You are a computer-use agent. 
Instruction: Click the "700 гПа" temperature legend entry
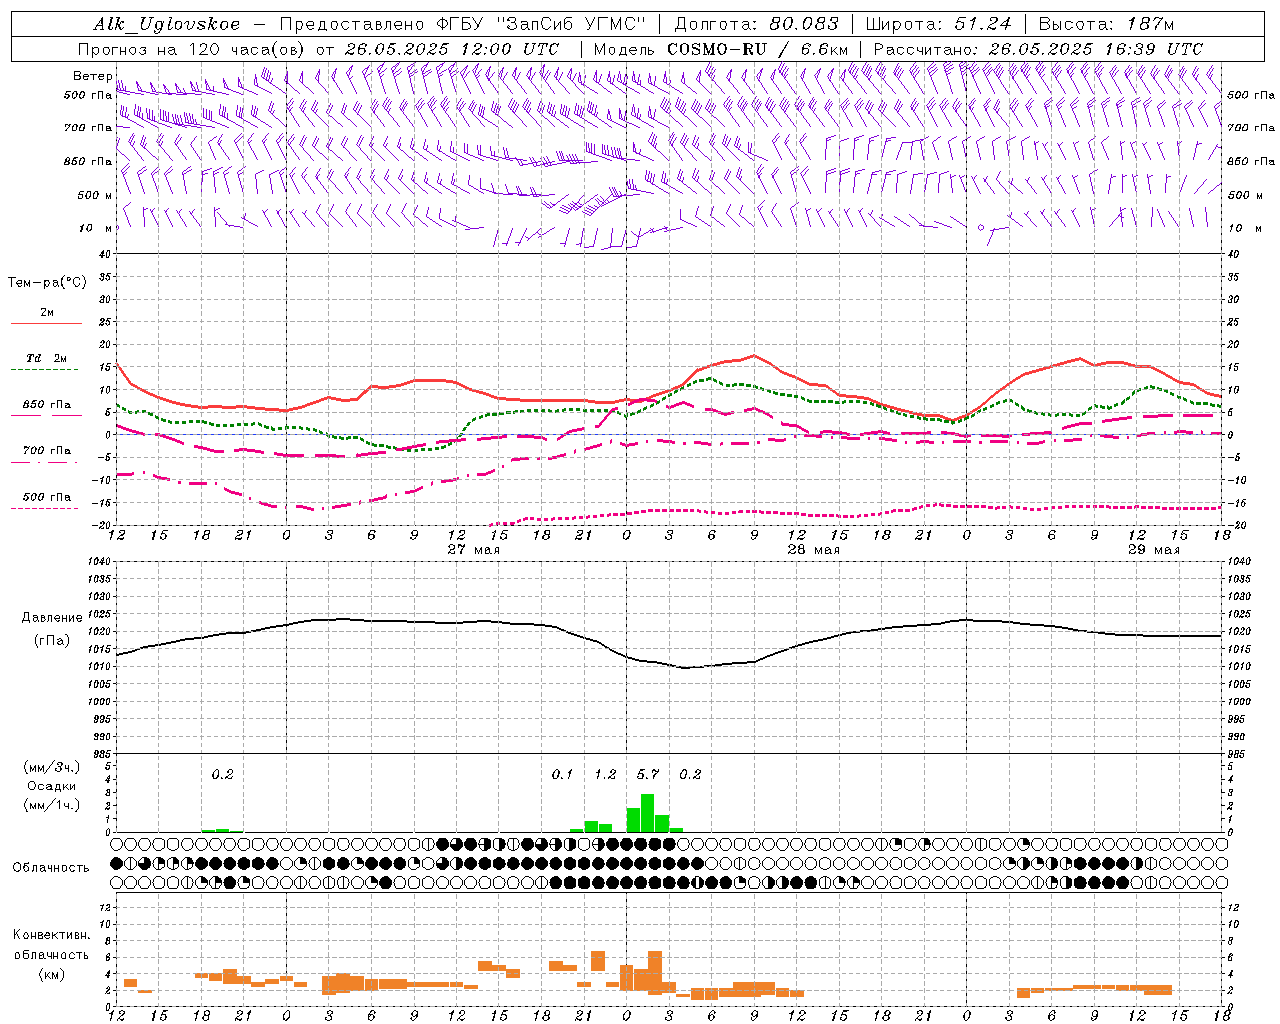point(47,451)
